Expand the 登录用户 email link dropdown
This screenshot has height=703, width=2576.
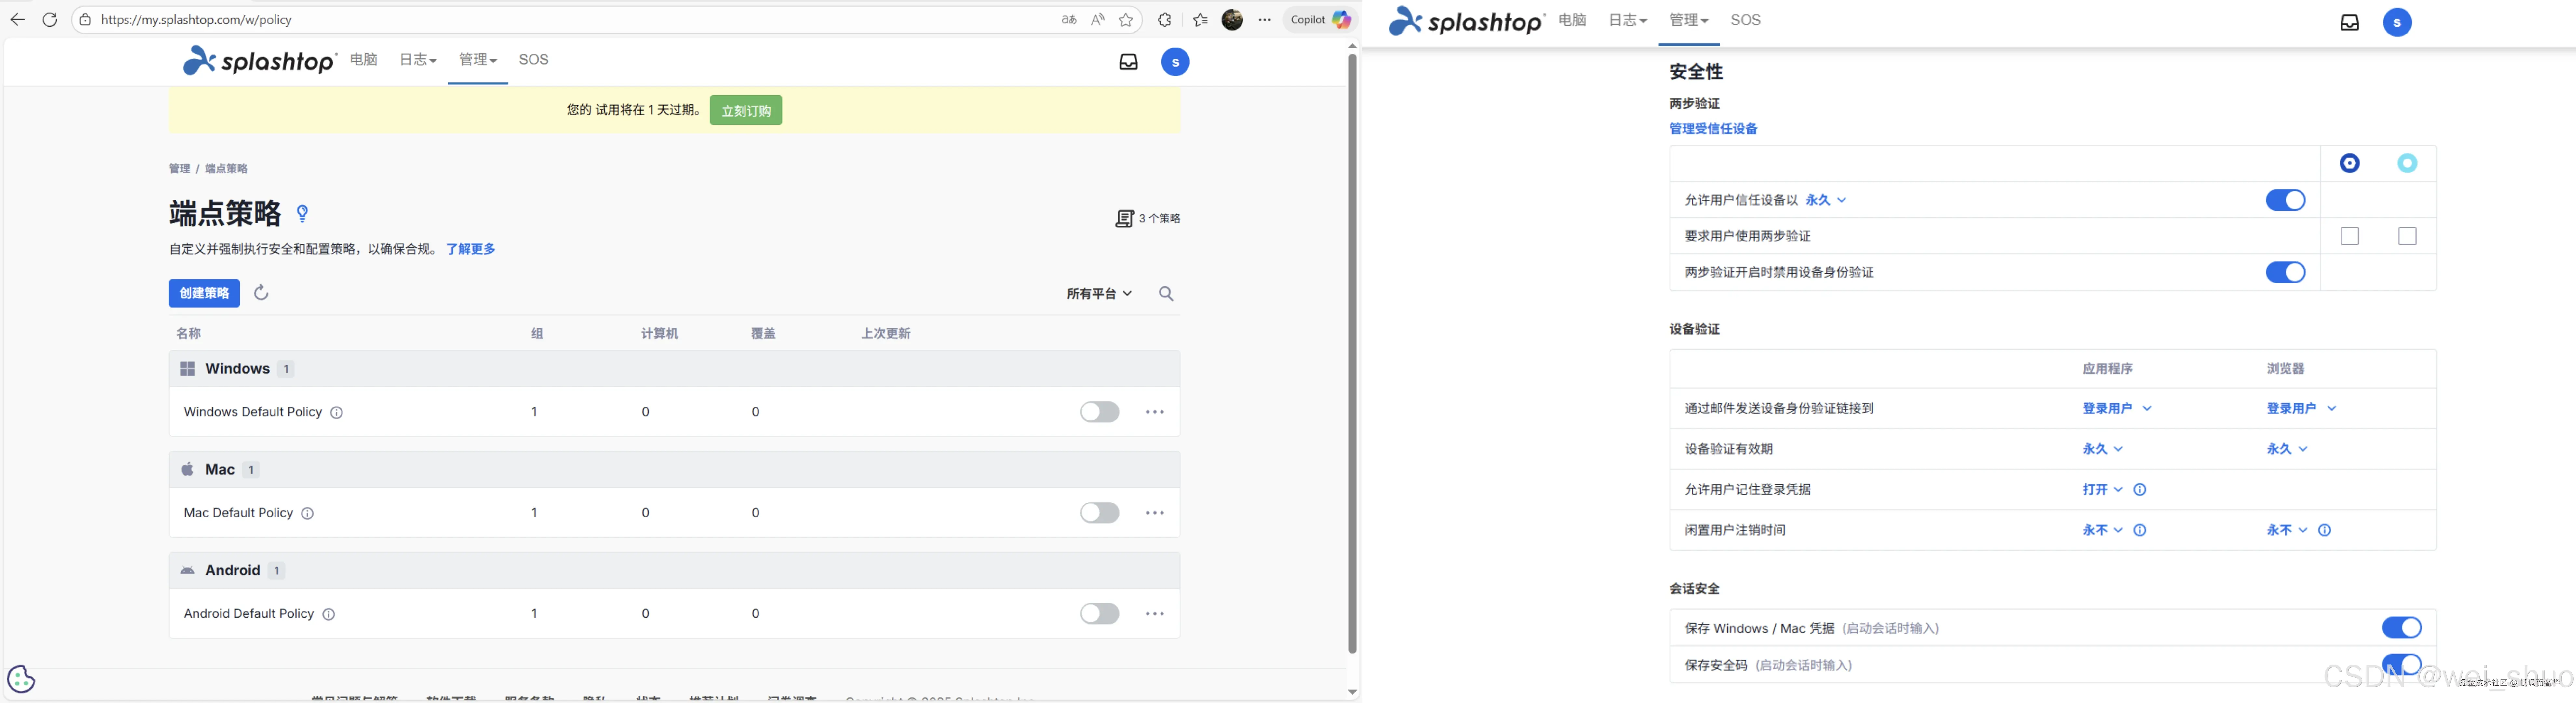pyautogui.click(x=2117, y=408)
